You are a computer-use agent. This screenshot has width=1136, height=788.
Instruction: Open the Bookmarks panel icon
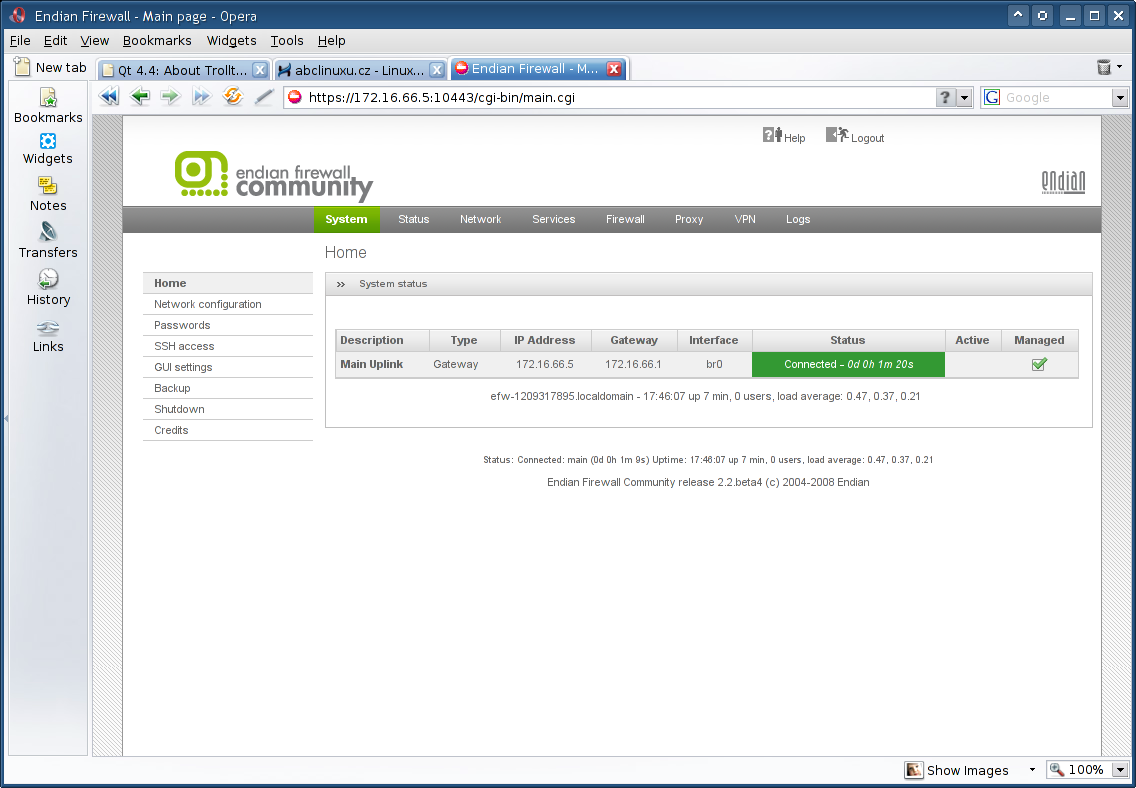click(x=48, y=97)
